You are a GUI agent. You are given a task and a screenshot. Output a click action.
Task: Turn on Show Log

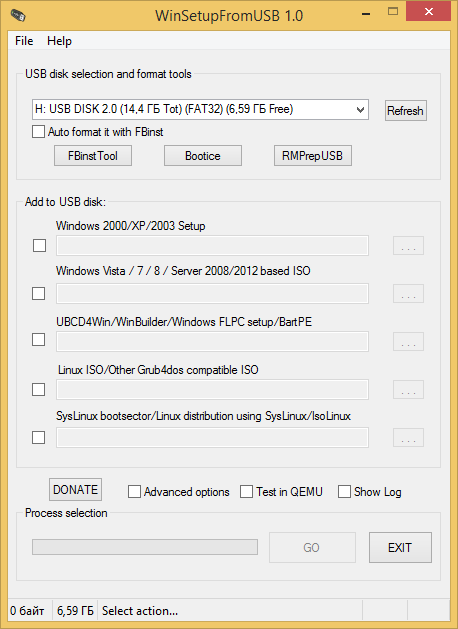344,491
